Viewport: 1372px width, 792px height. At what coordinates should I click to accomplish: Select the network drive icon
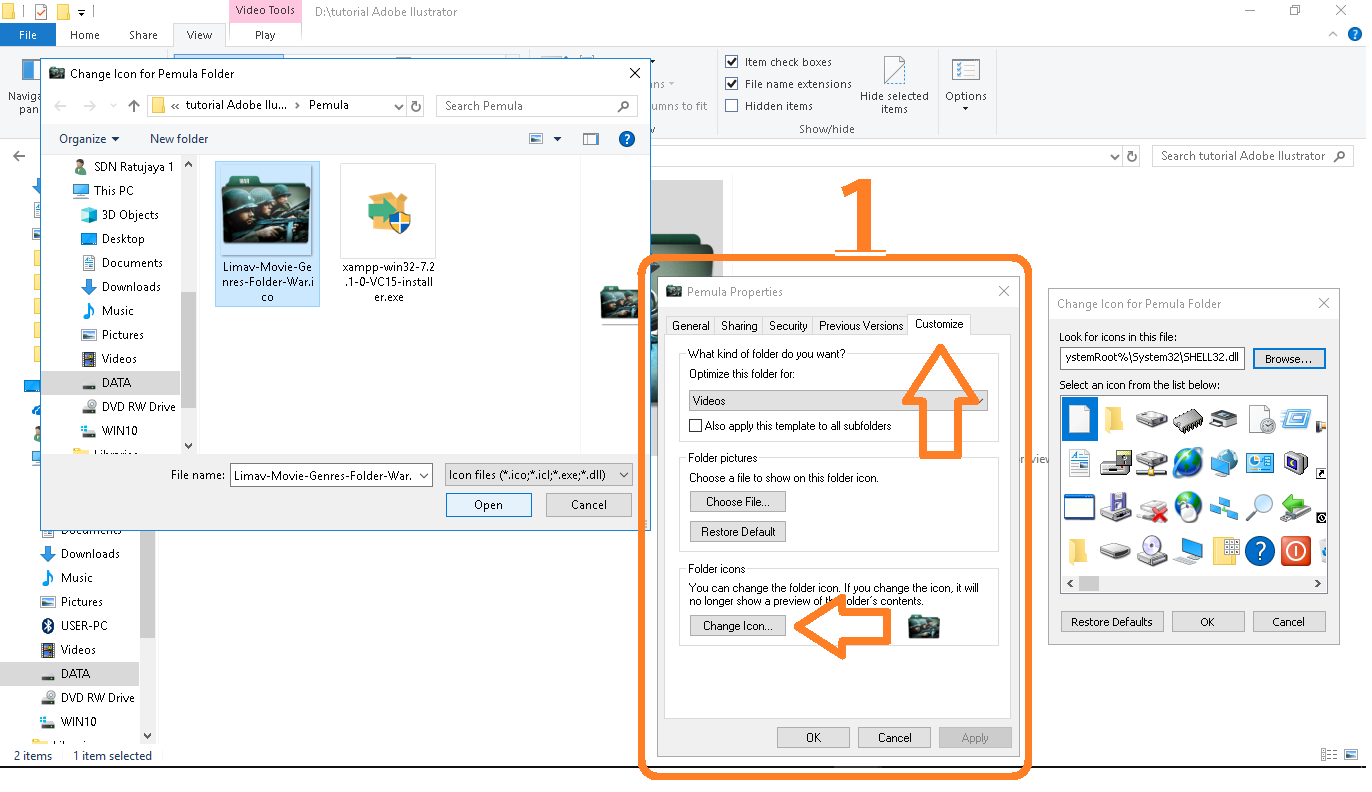pyautogui.click(x=1151, y=463)
